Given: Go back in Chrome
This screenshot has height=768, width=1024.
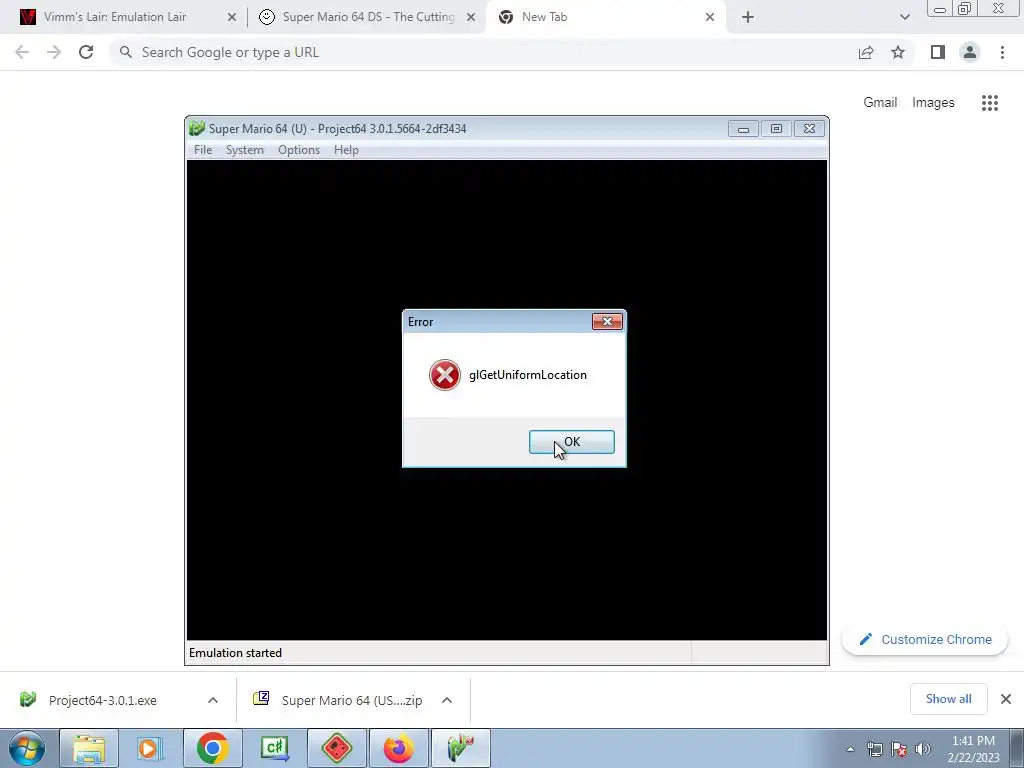Looking at the screenshot, I should tap(22, 52).
